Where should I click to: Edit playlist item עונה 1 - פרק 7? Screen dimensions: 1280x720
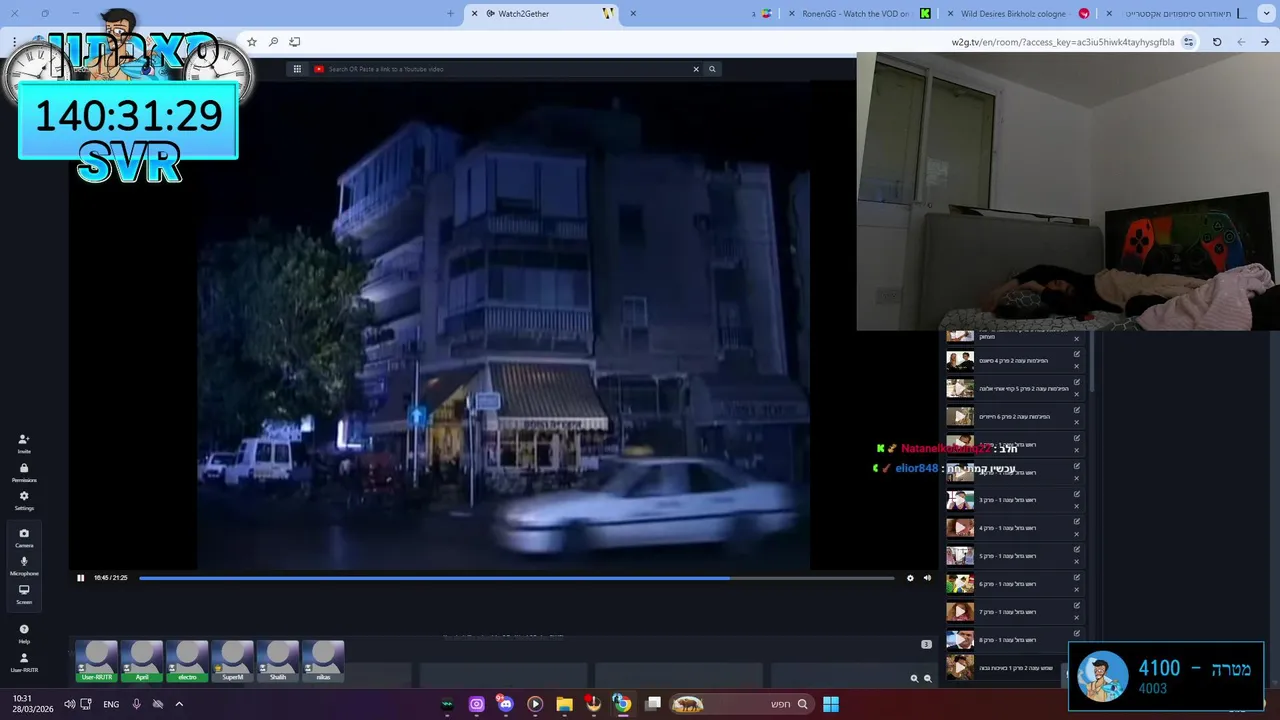[x=1077, y=605]
